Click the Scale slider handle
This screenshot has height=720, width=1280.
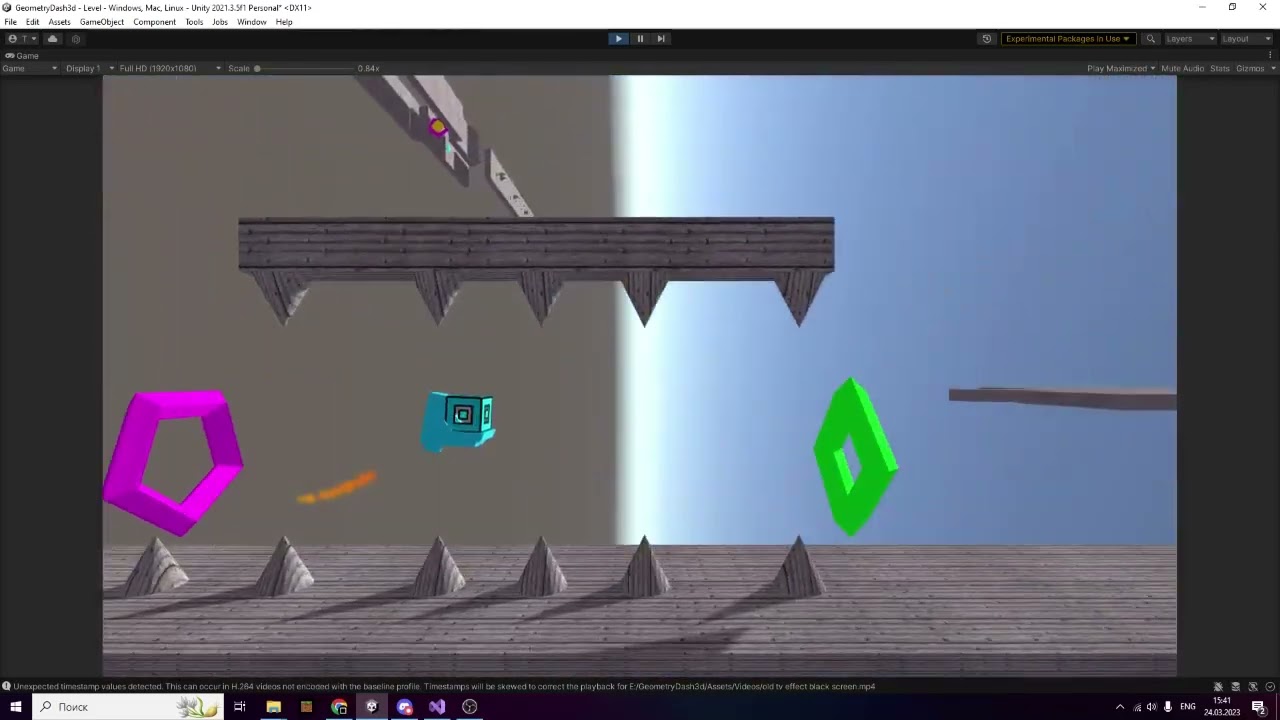click(257, 69)
